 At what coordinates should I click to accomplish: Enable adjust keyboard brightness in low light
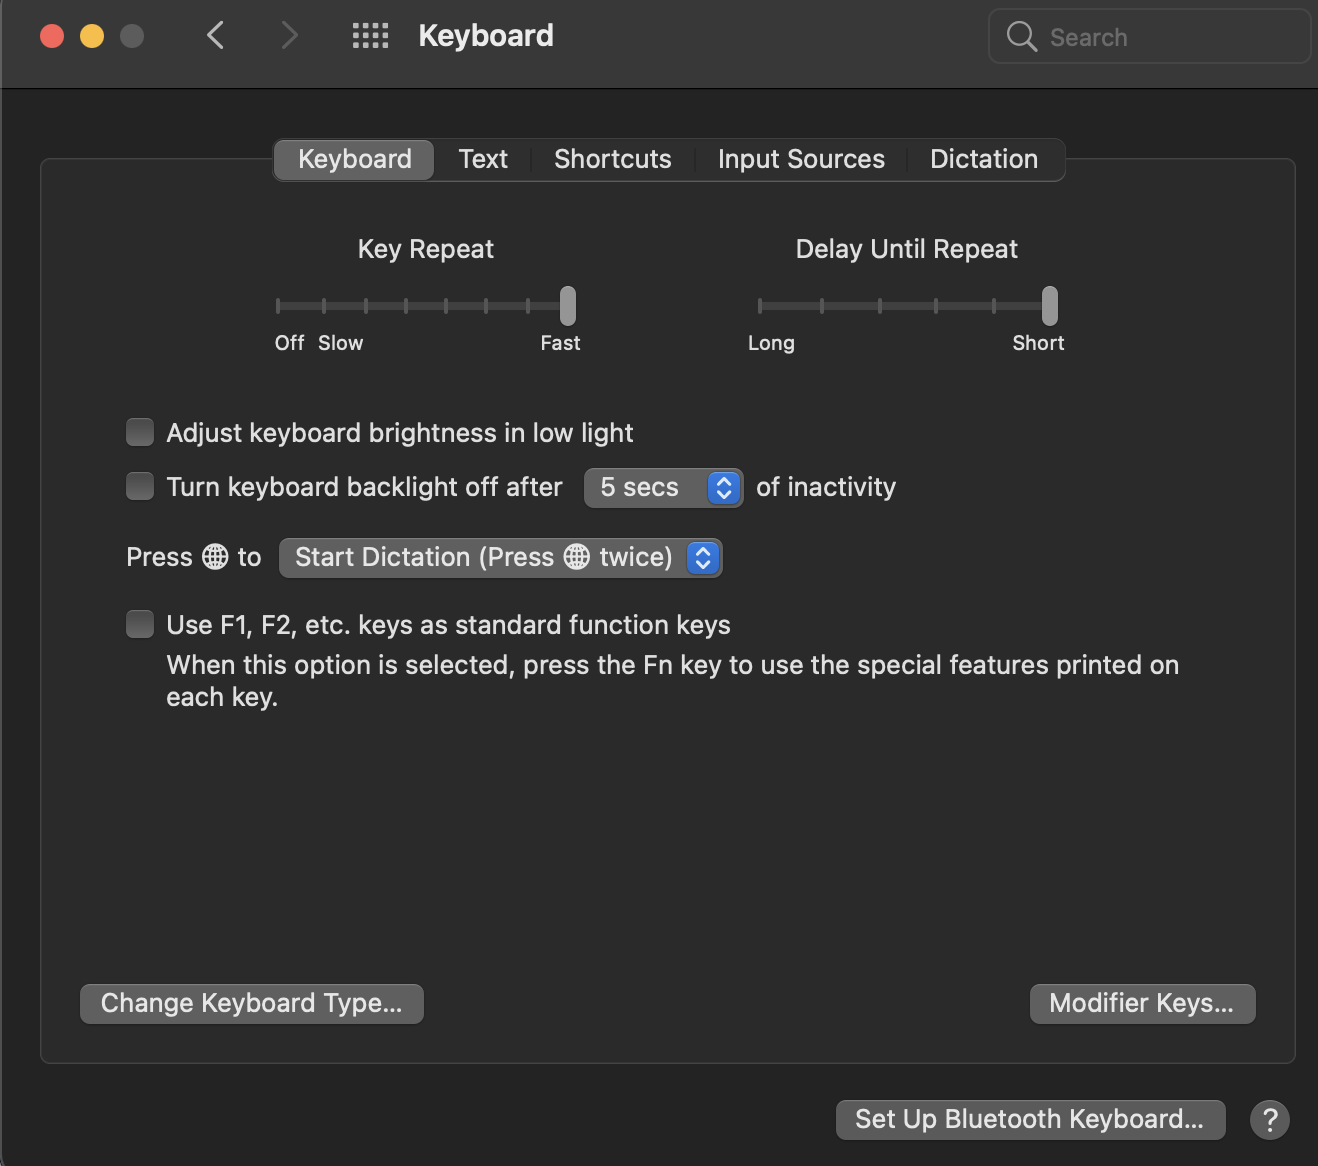coord(139,431)
